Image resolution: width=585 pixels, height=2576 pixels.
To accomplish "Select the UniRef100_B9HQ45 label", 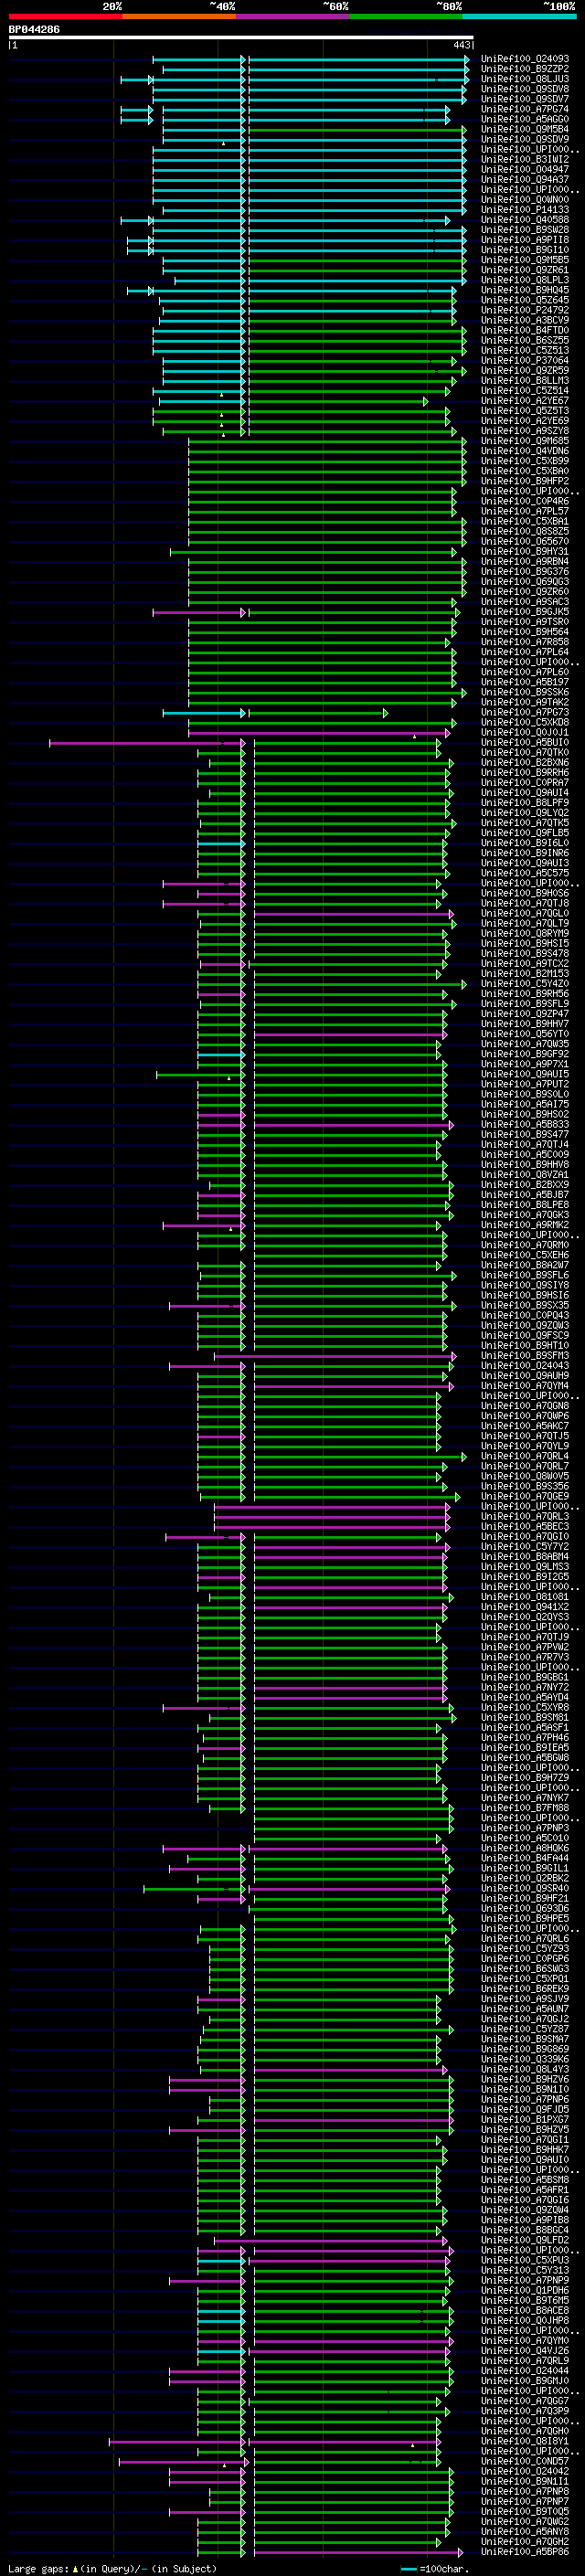I will click(x=524, y=290).
